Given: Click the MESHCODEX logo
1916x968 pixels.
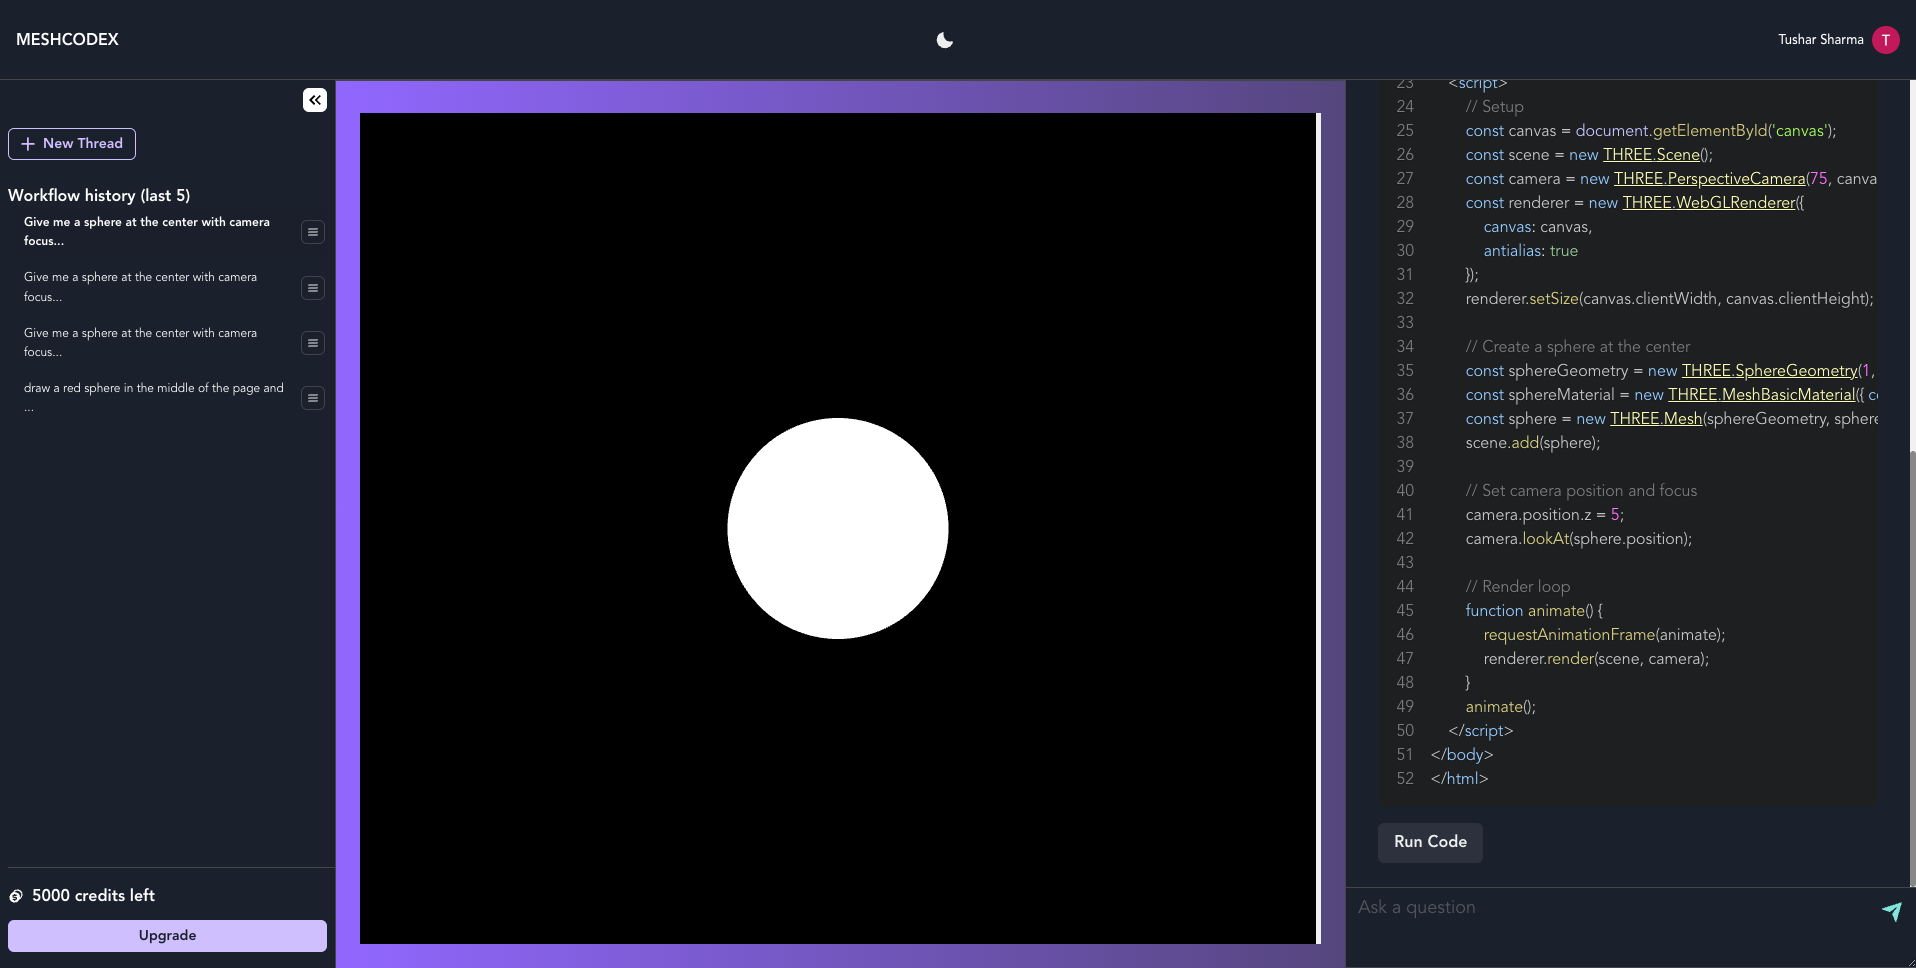Looking at the screenshot, I should pyautogui.click(x=67, y=40).
